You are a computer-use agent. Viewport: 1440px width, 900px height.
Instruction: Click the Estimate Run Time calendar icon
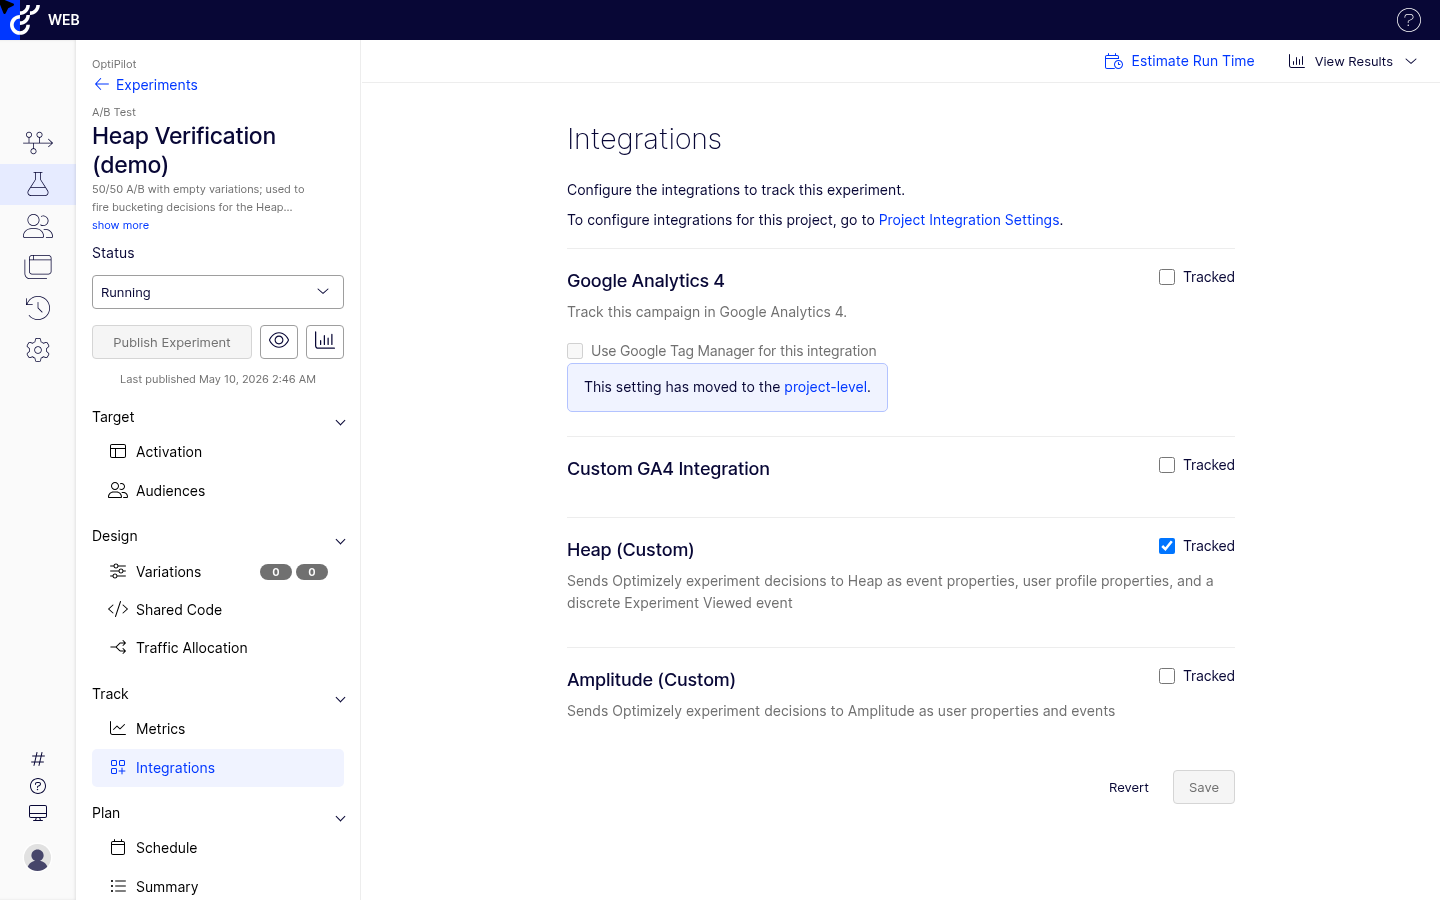(x=1113, y=62)
